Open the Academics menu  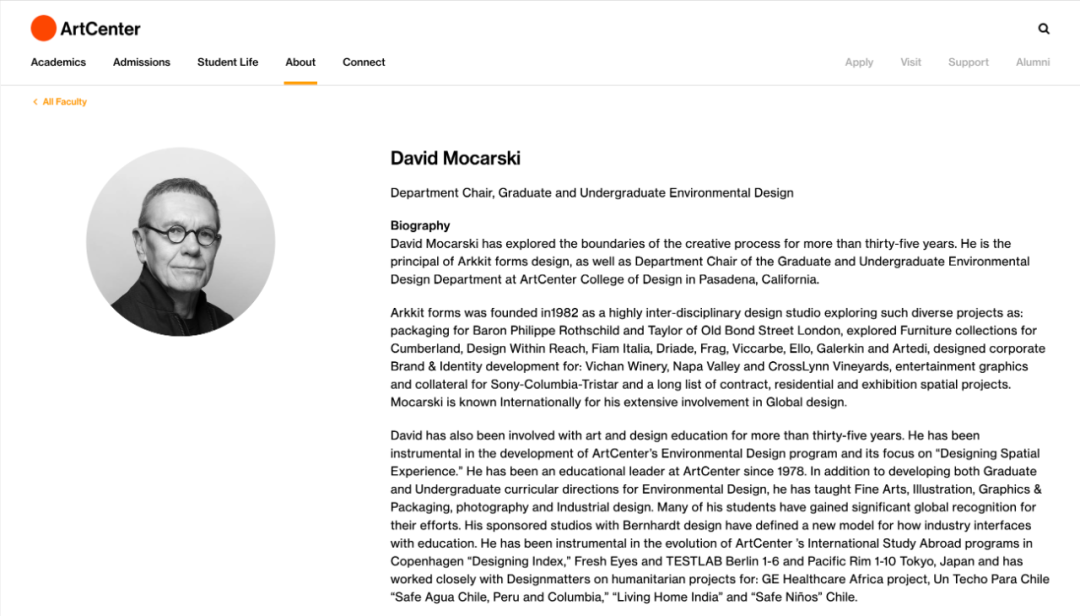(x=59, y=62)
